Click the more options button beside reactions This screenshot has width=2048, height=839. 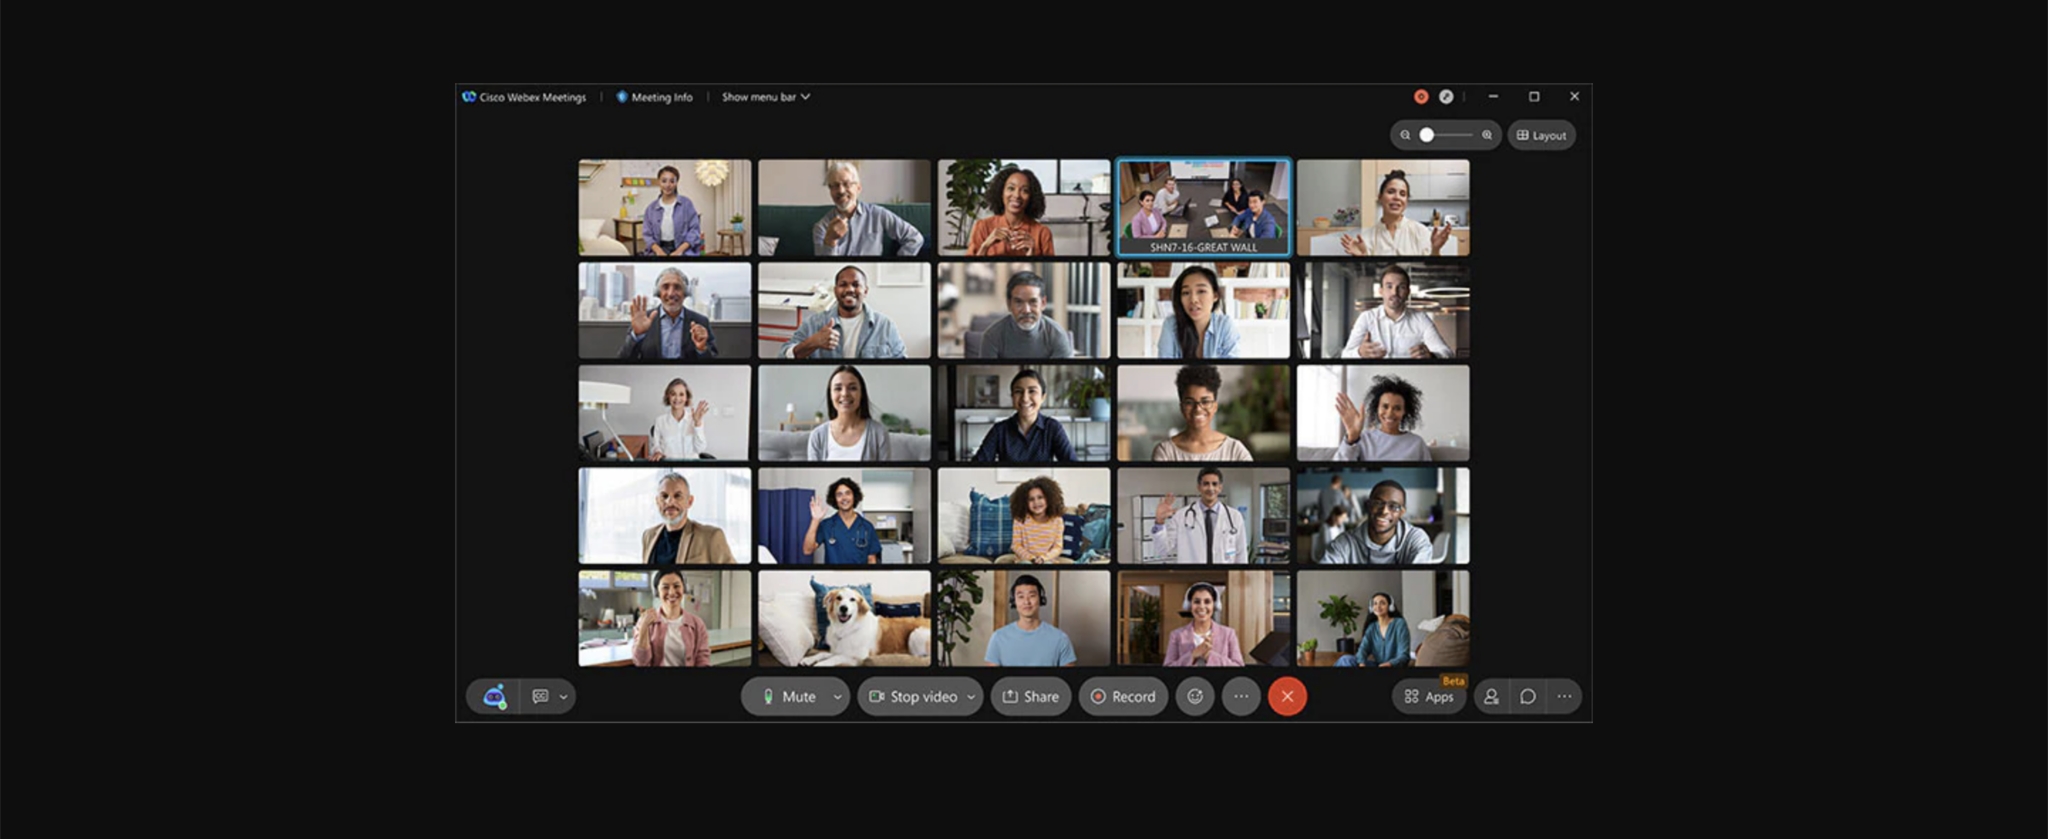click(x=1241, y=696)
